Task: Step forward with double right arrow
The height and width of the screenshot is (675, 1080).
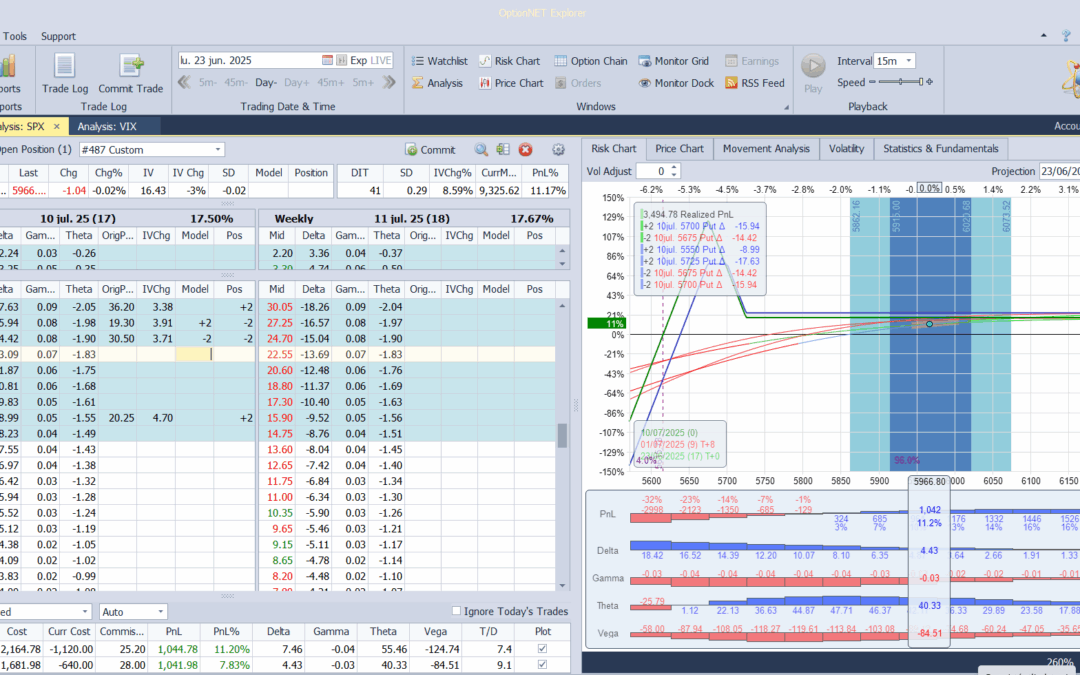Action: 389,83
